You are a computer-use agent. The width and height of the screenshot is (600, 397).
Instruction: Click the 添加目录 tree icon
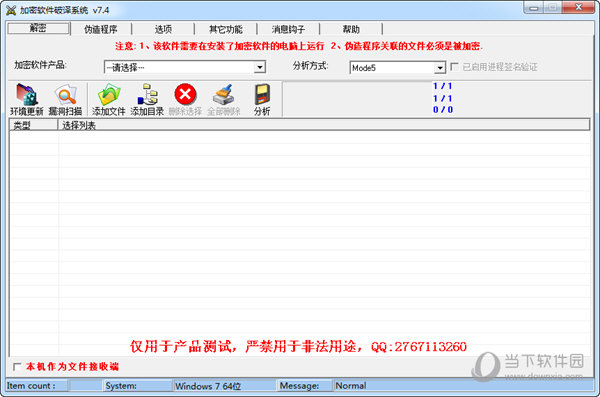147,94
